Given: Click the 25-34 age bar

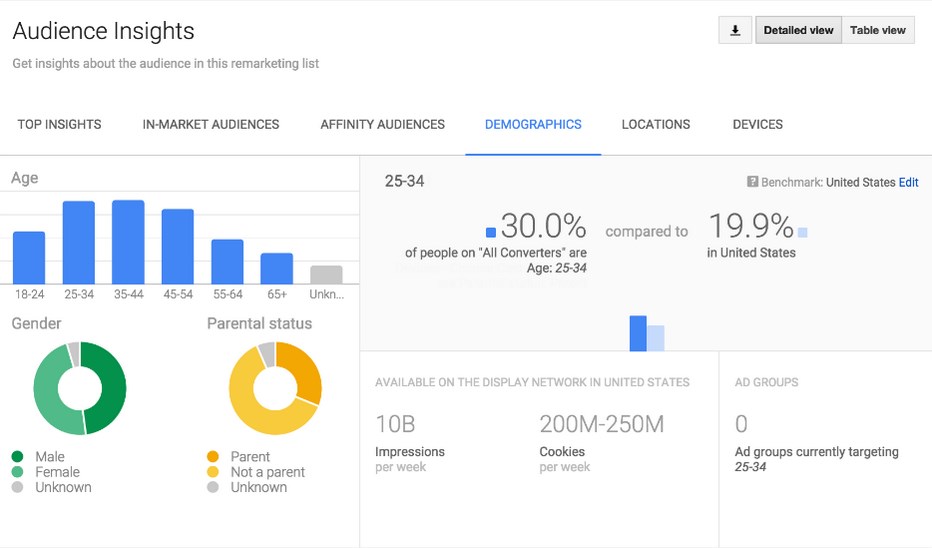Looking at the screenshot, I should (79, 243).
